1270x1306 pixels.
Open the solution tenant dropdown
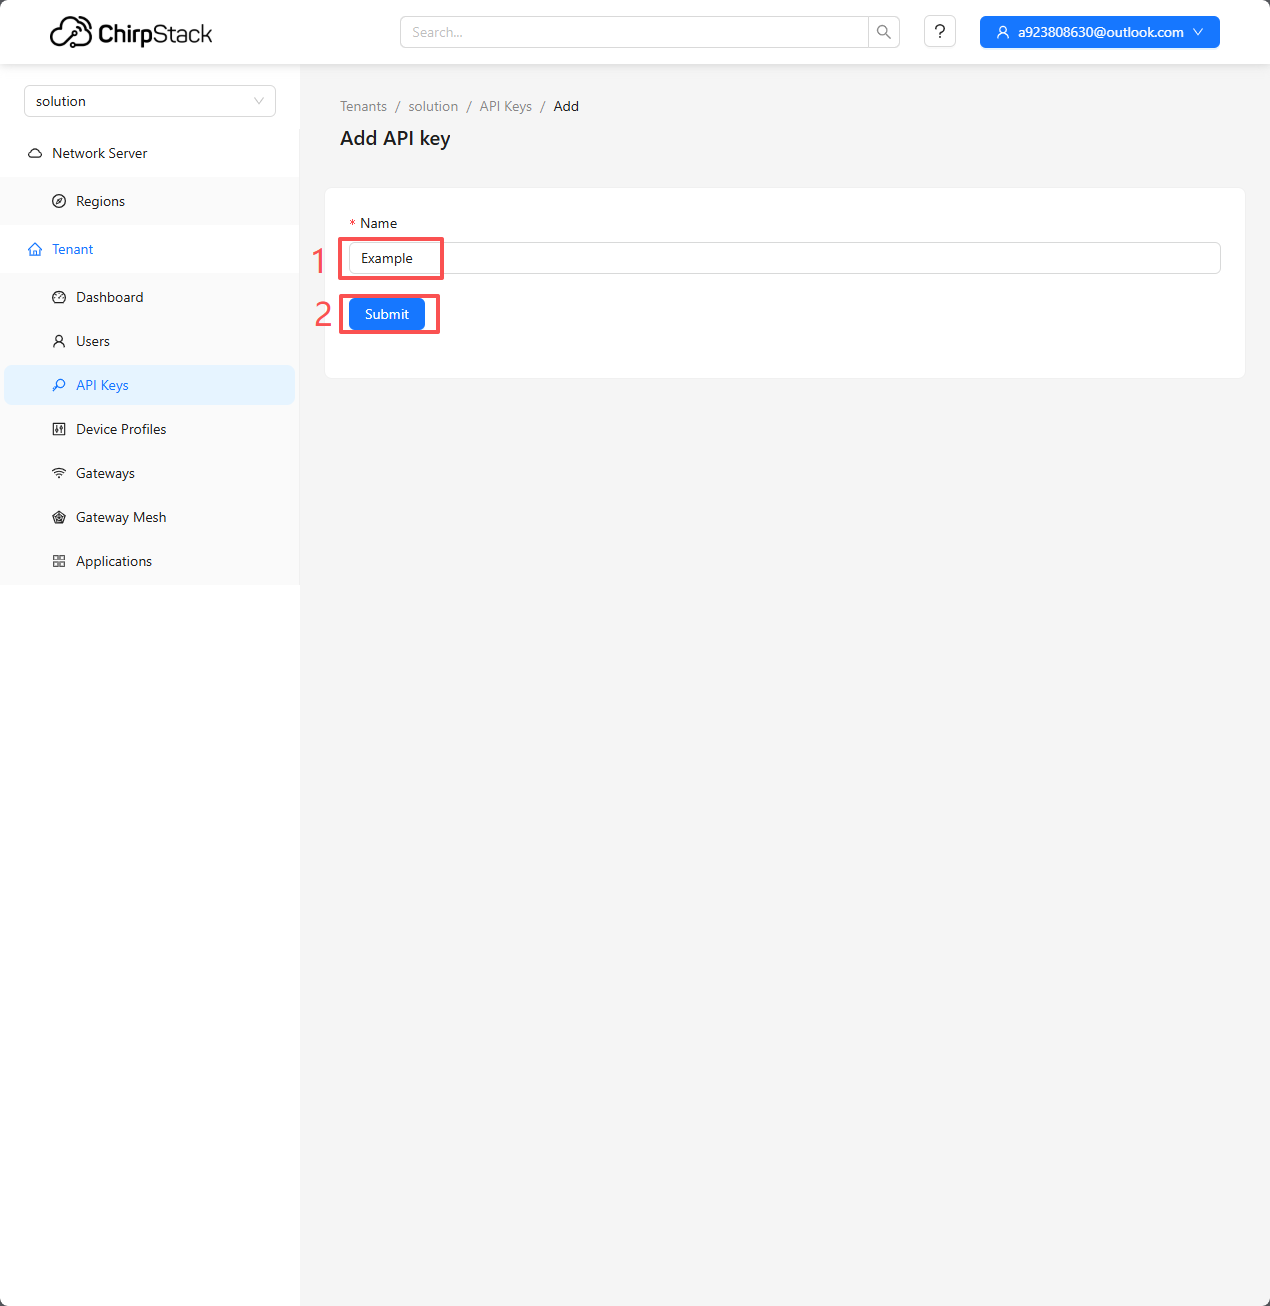[x=150, y=101]
